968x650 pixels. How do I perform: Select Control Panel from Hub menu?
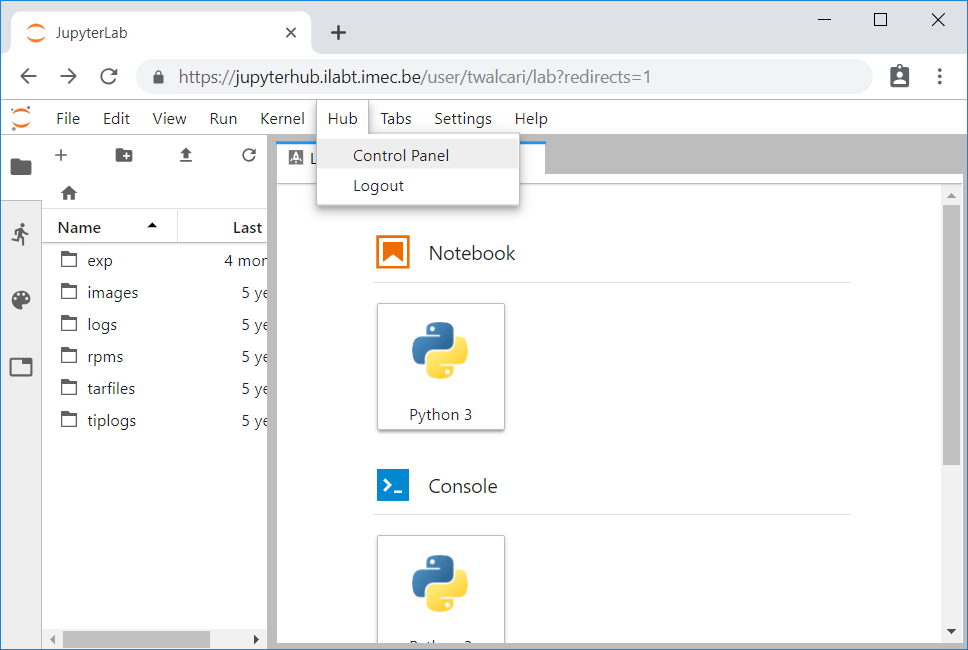click(x=418, y=155)
